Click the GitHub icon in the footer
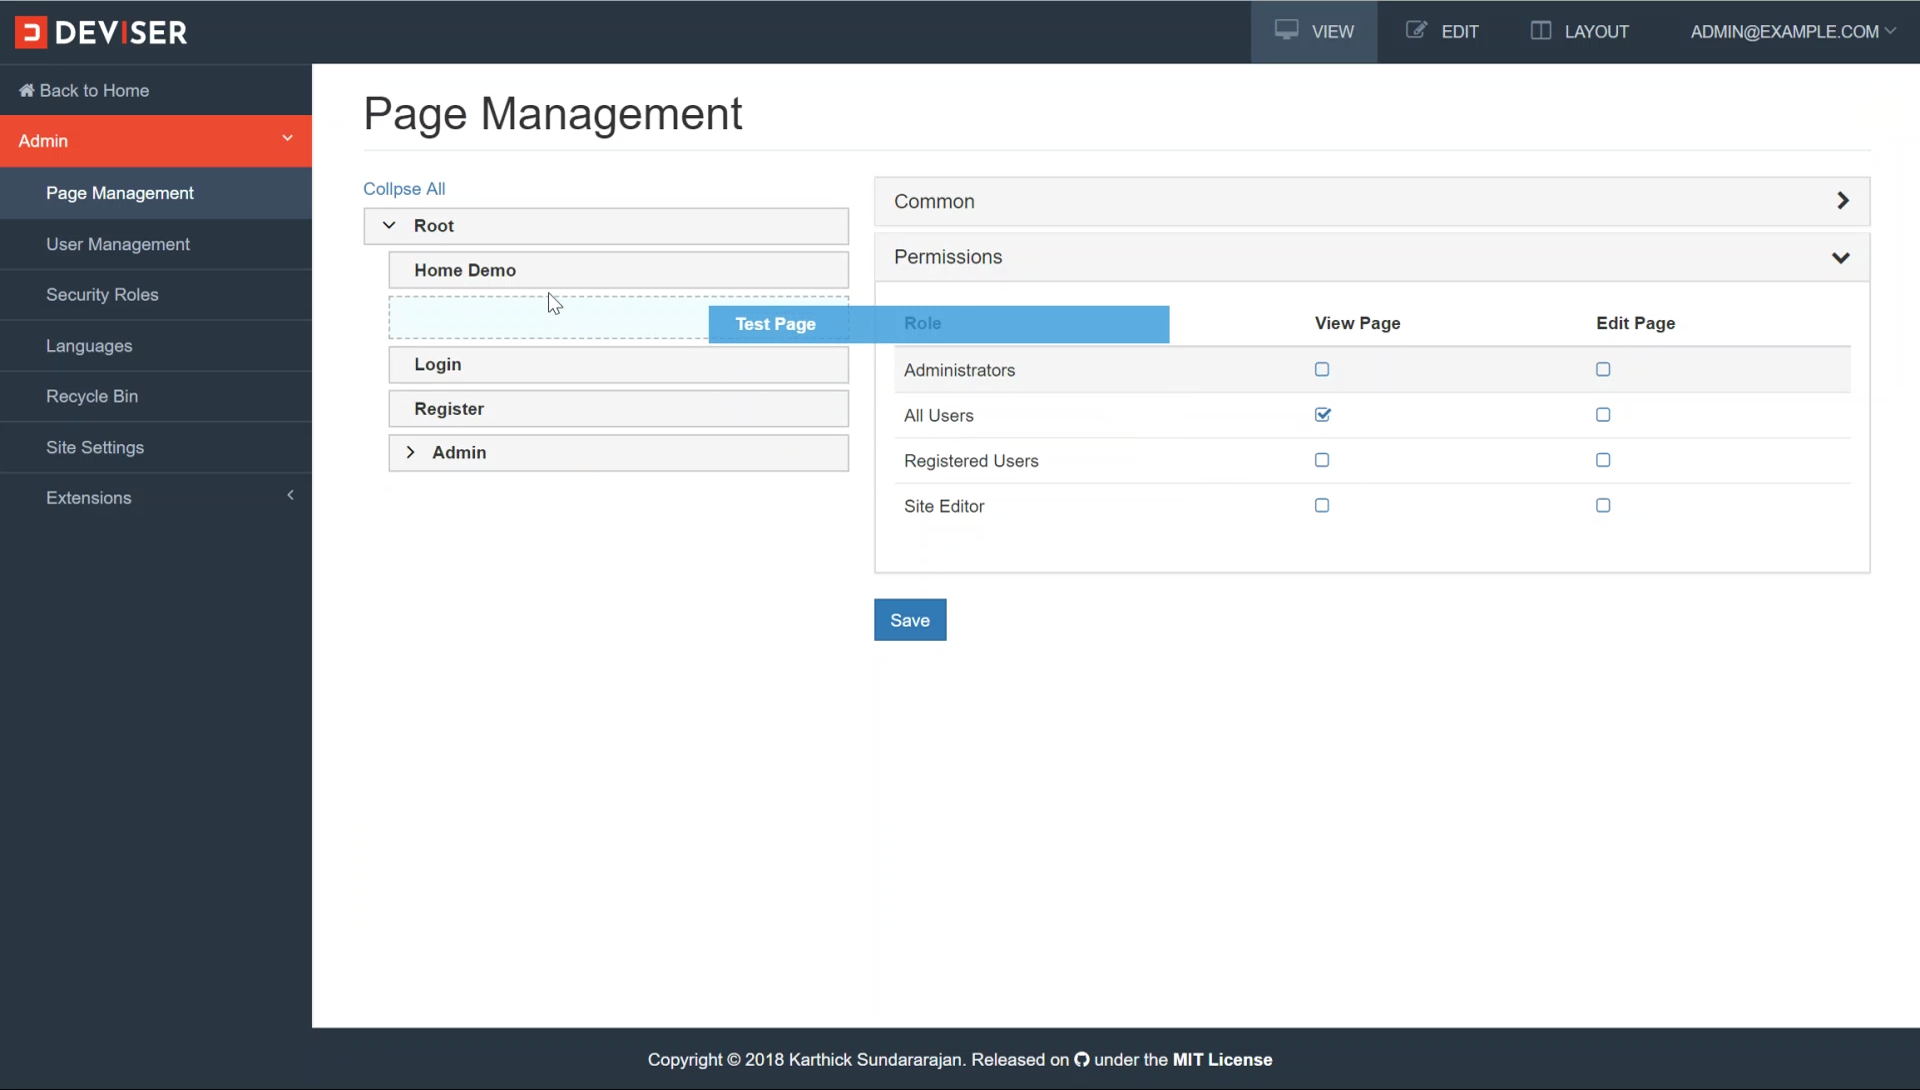 click(x=1082, y=1059)
